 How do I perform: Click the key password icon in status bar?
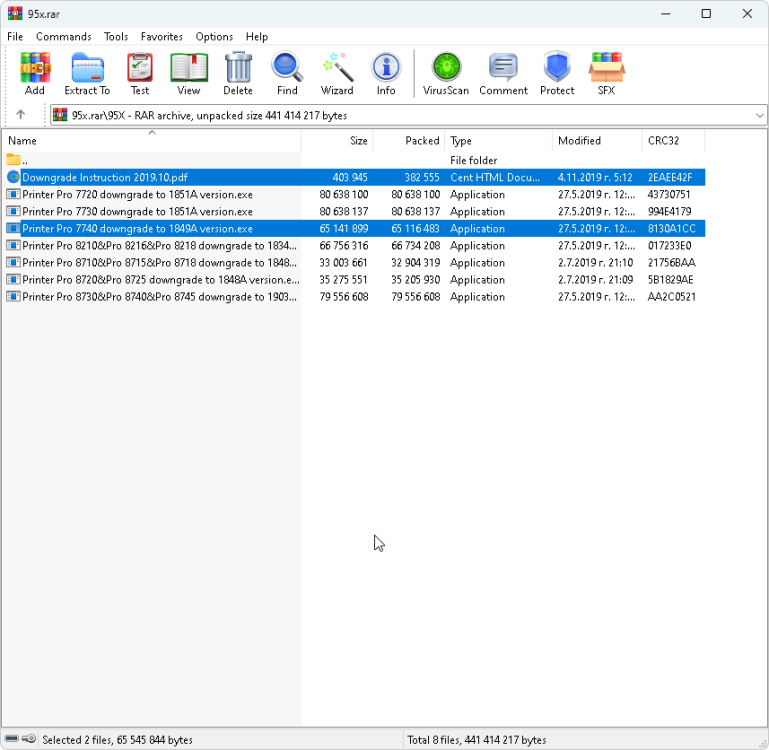(29, 739)
